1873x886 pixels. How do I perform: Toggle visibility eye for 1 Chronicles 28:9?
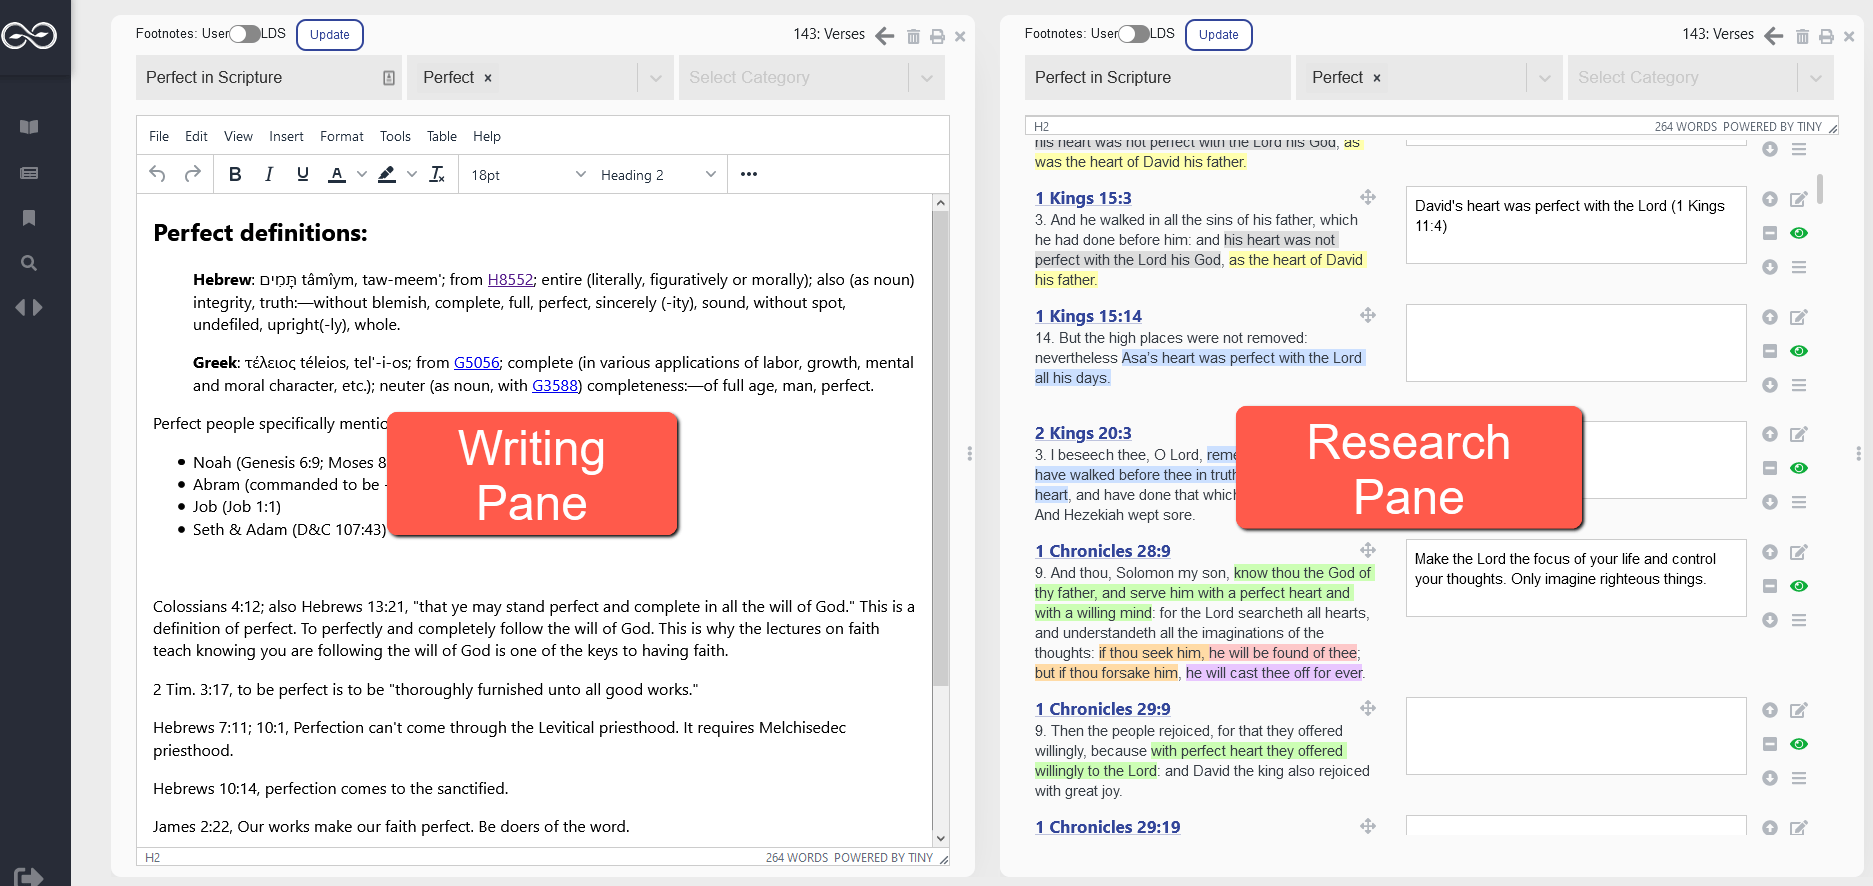coord(1798,586)
